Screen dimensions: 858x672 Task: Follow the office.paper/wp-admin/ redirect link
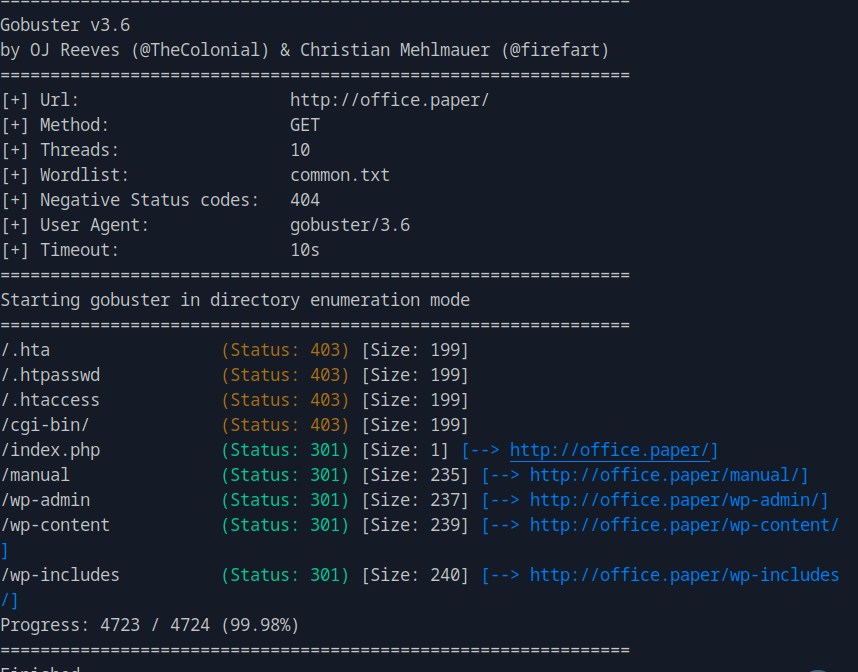678,500
